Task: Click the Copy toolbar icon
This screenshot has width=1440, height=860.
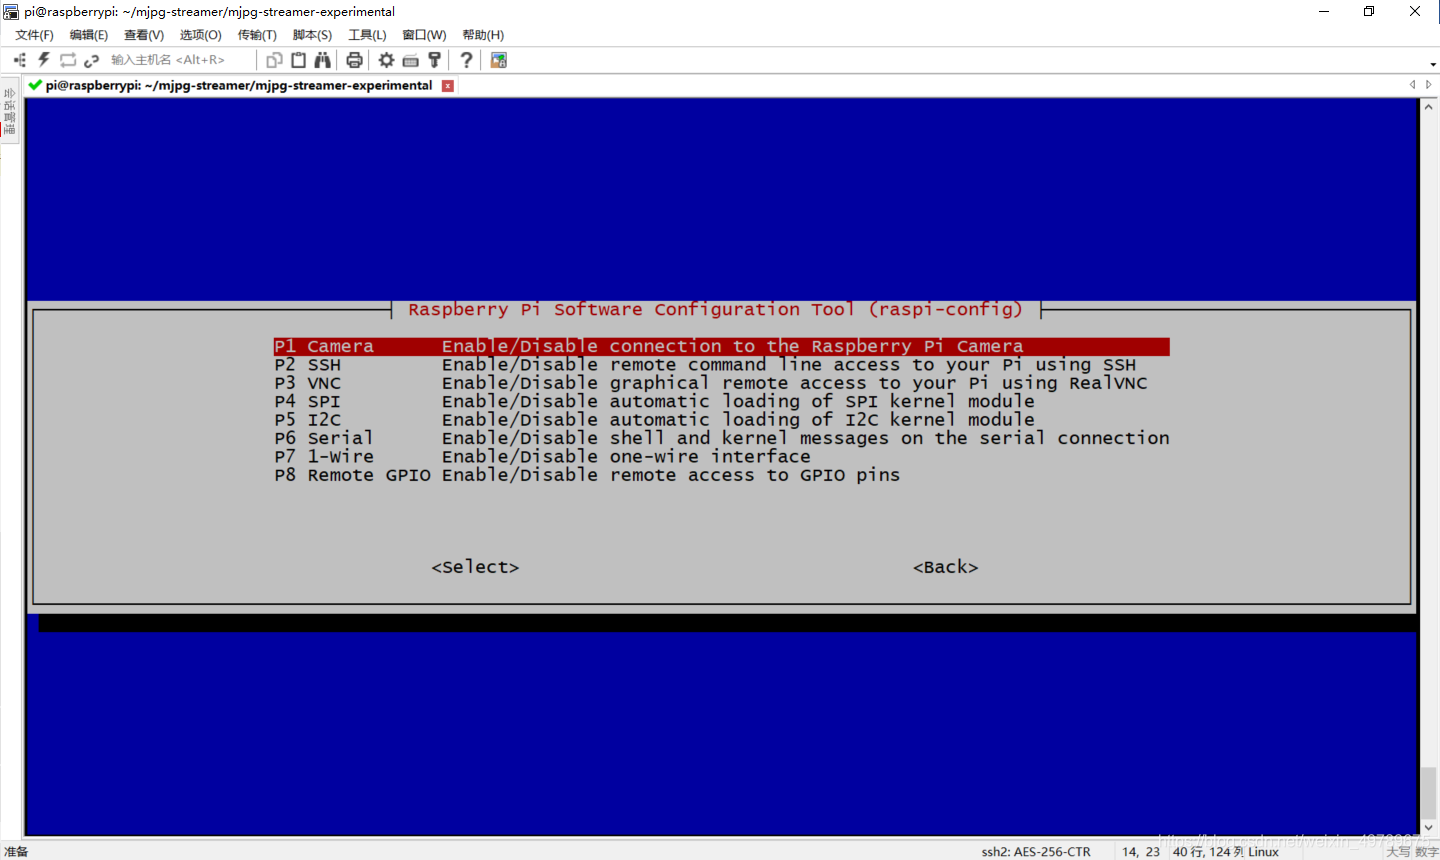Action: (x=274, y=60)
